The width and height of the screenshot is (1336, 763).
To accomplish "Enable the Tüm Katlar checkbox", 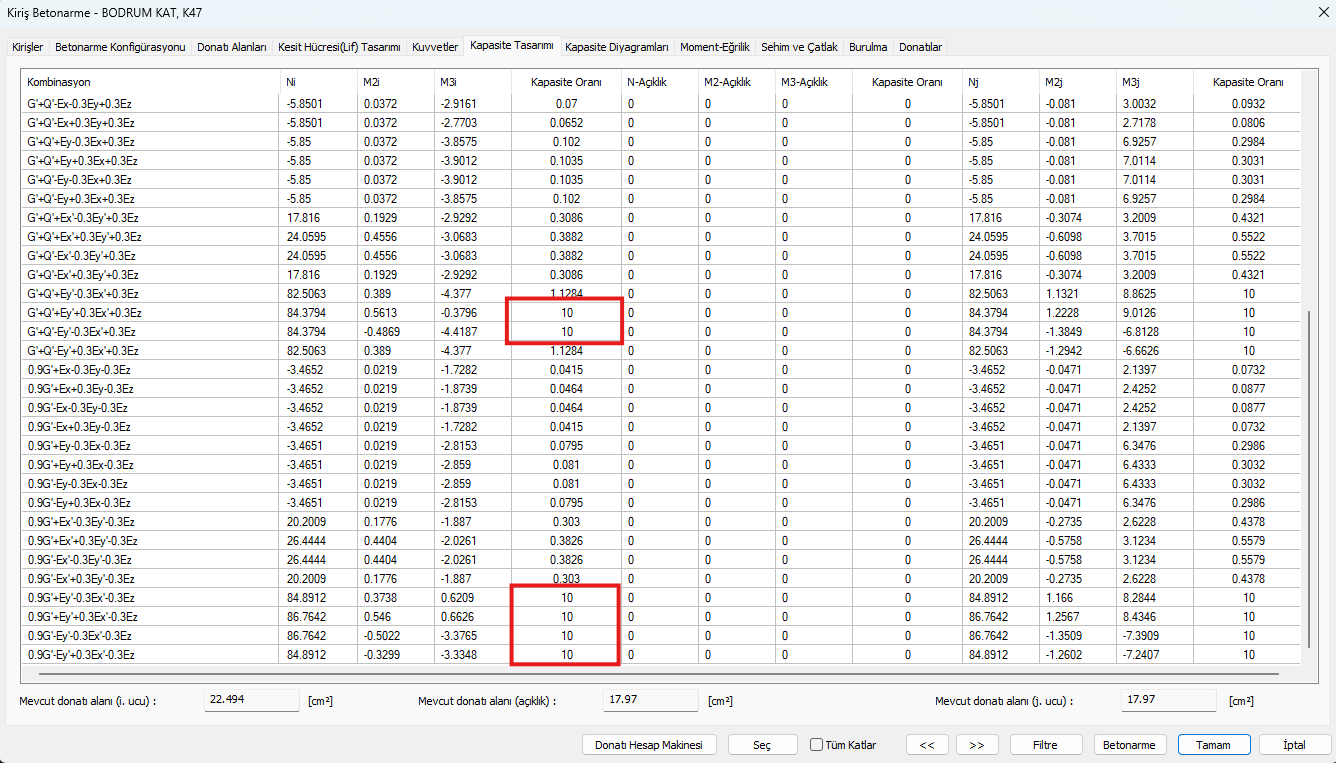I will point(817,745).
